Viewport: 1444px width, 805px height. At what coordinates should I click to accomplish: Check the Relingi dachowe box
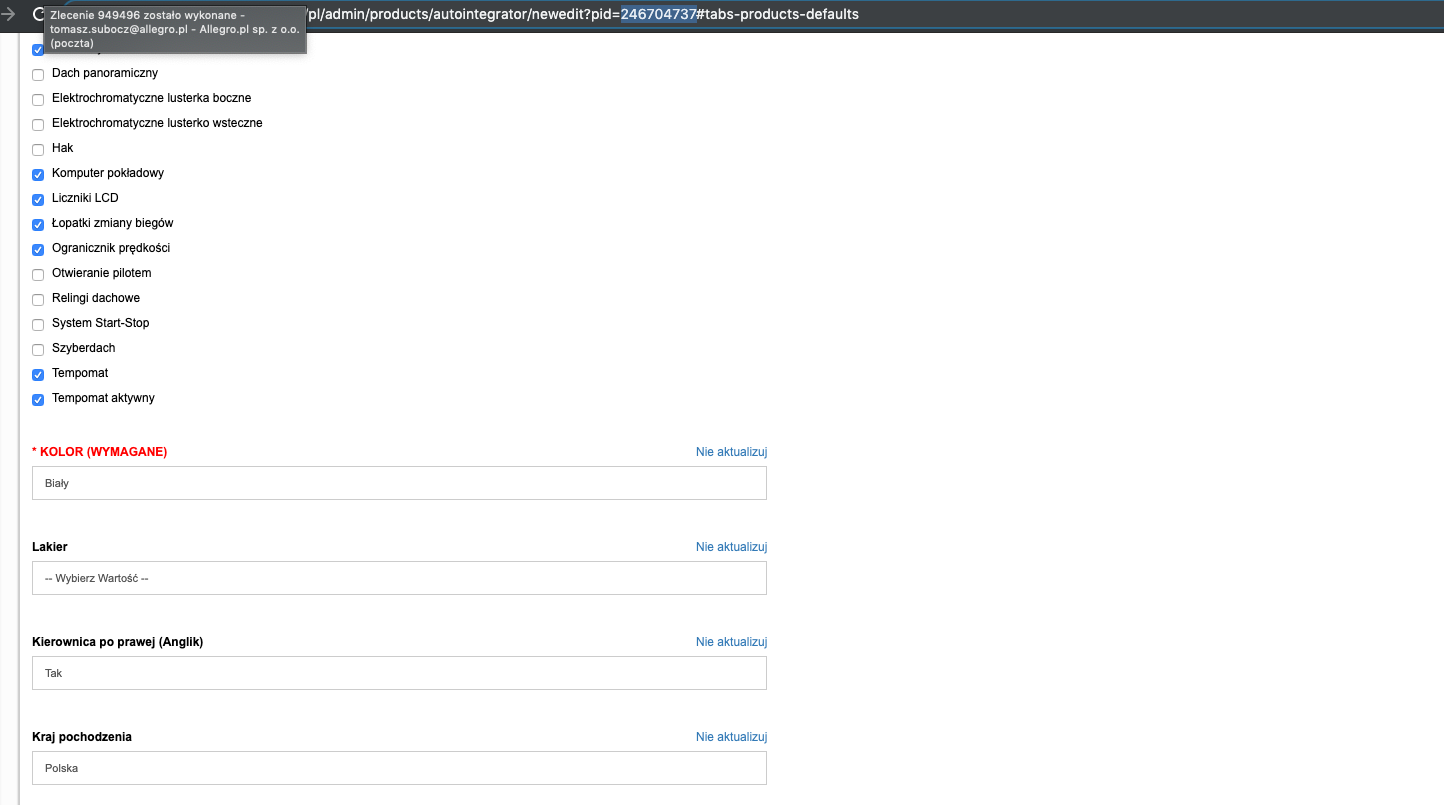click(38, 300)
